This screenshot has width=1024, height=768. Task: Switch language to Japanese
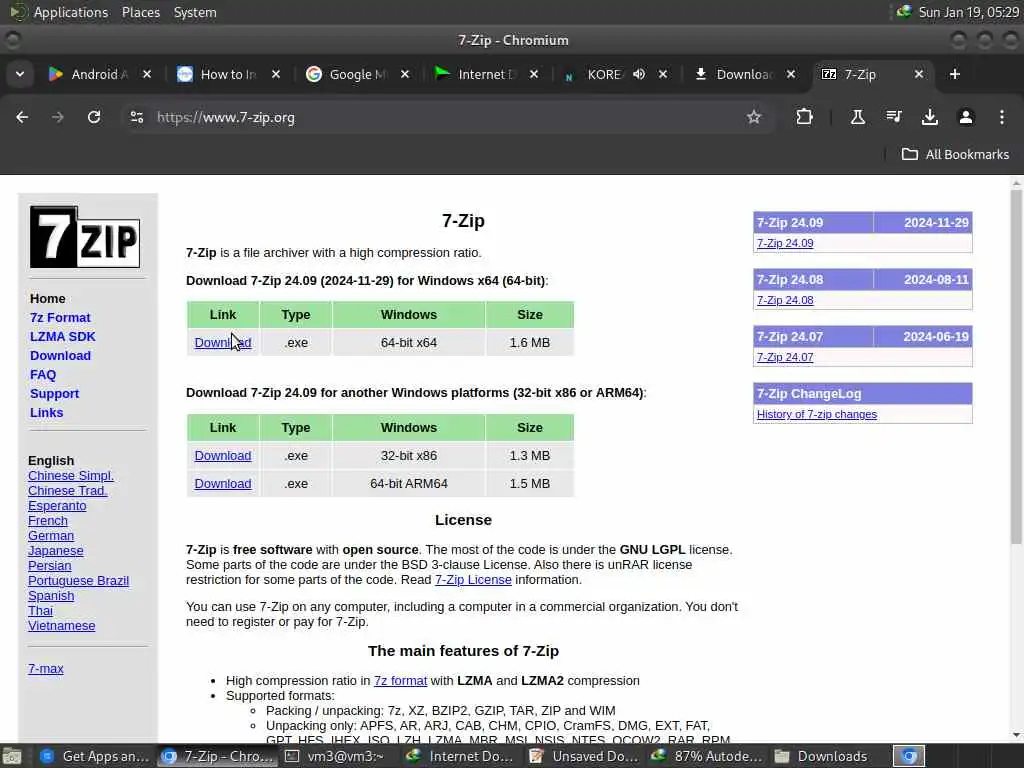point(56,551)
